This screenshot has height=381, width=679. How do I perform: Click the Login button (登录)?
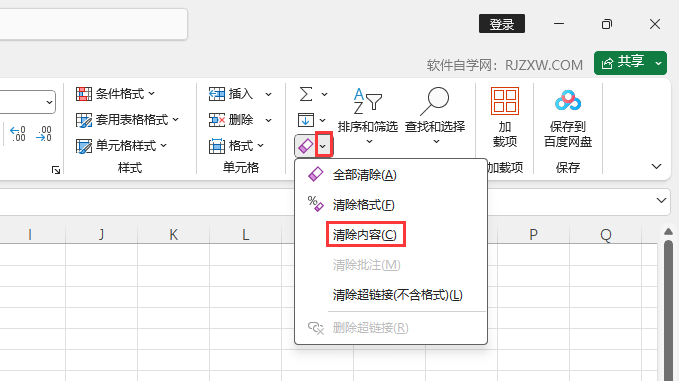coord(502,24)
